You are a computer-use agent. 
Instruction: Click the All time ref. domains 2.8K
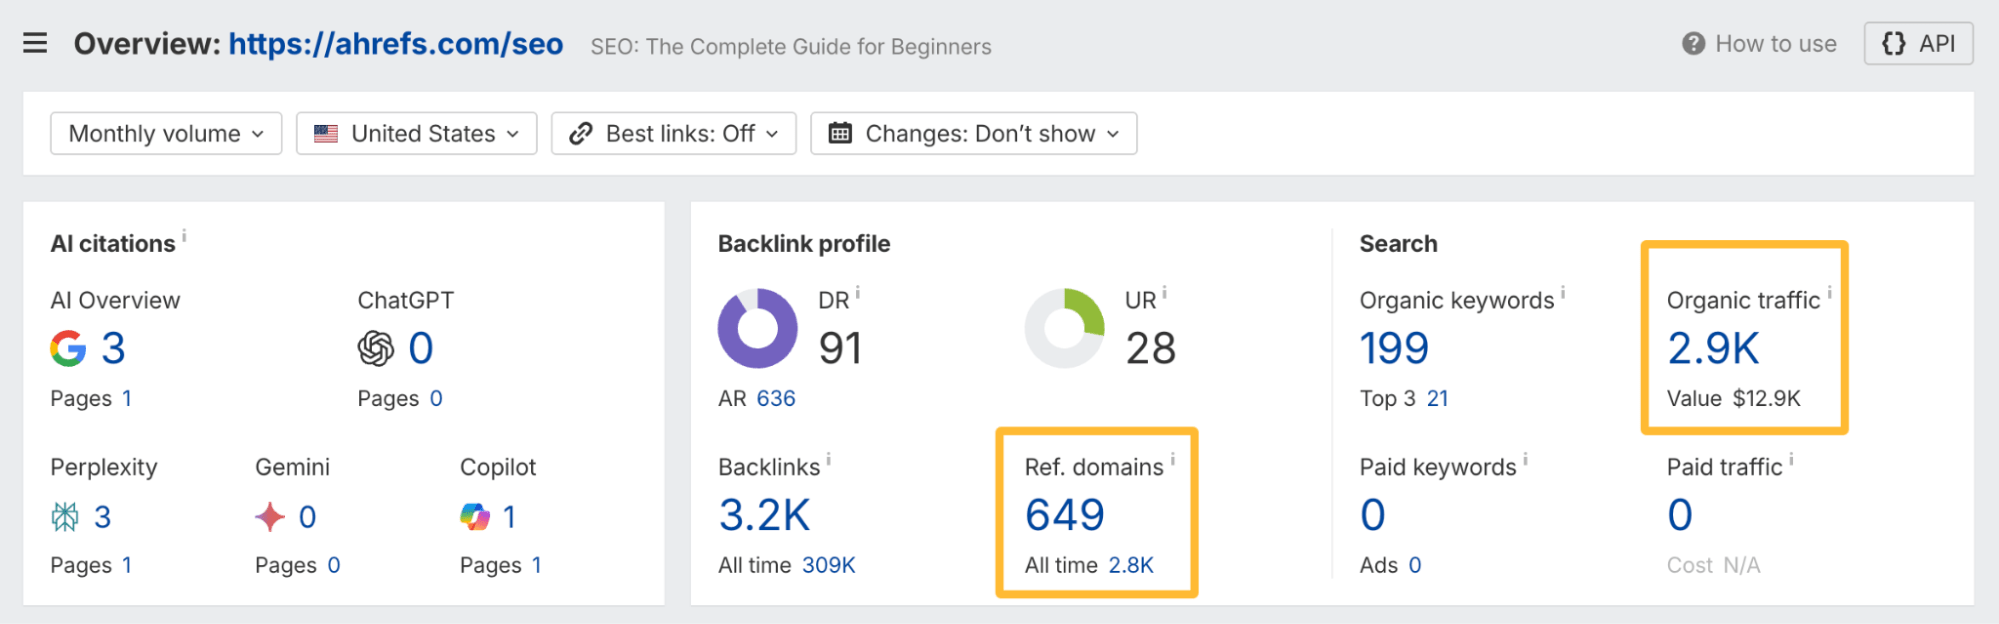tap(1131, 565)
